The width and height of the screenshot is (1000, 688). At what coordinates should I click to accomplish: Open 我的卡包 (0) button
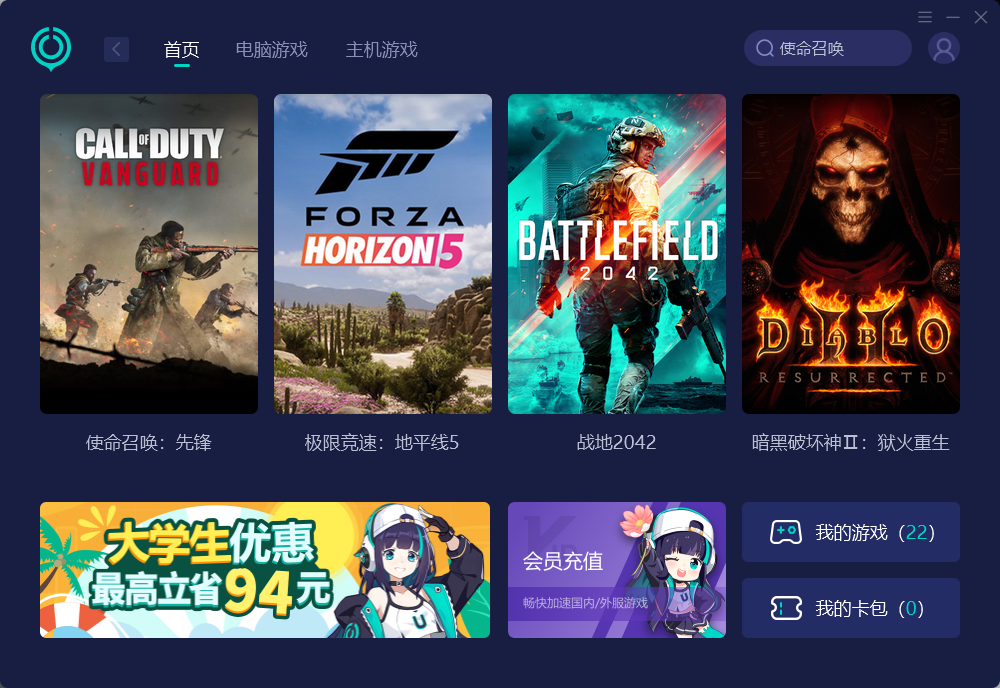(851, 608)
